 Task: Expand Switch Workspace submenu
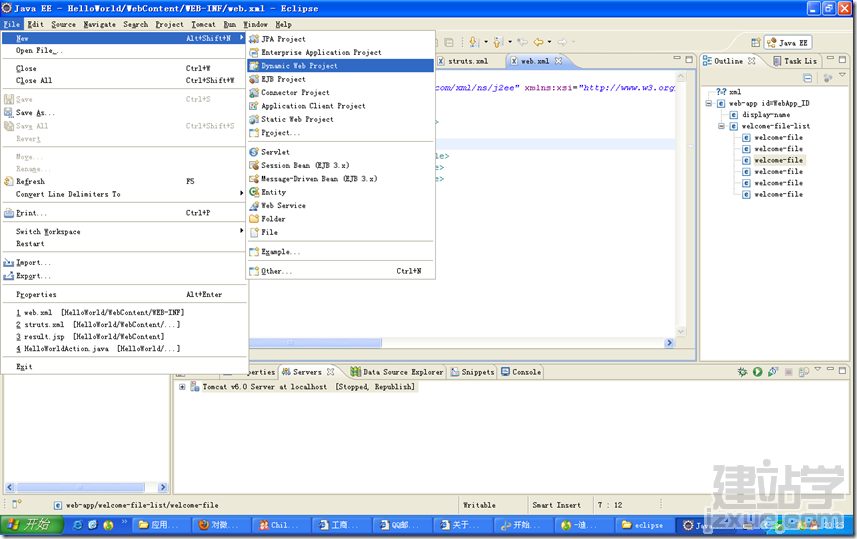coord(124,232)
